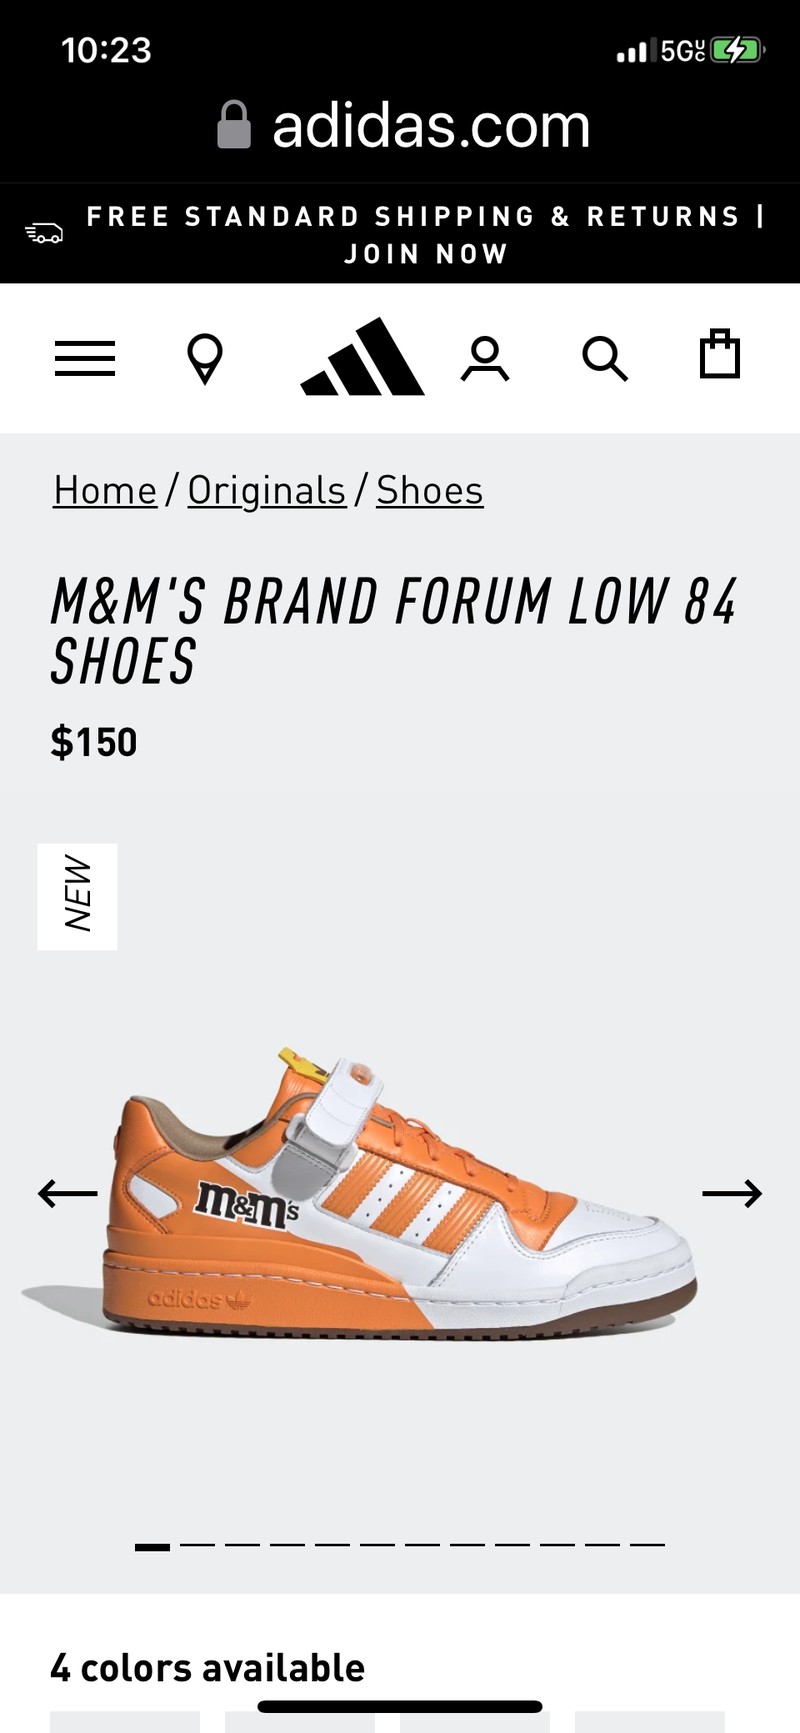Tap the padlock icon in address bar
The width and height of the screenshot is (800, 1733).
click(x=234, y=125)
